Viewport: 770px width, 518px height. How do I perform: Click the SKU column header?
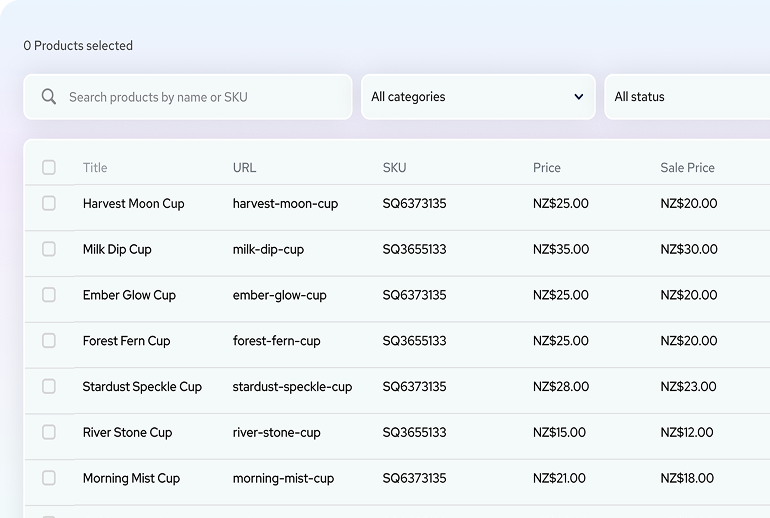[394, 168]
